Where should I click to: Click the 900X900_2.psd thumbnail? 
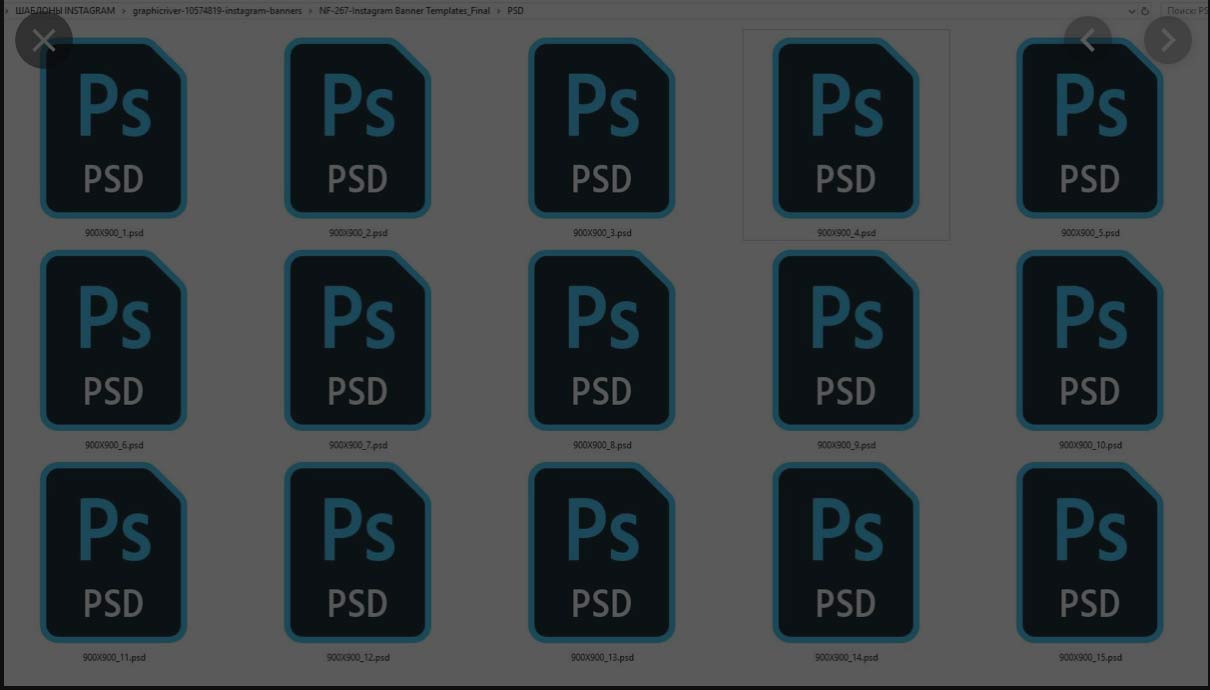(357, 128)
